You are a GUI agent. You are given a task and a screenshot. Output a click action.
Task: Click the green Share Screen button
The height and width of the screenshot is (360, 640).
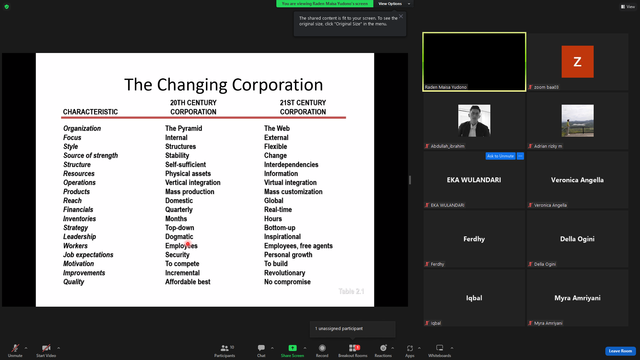[x=292, y=350]
